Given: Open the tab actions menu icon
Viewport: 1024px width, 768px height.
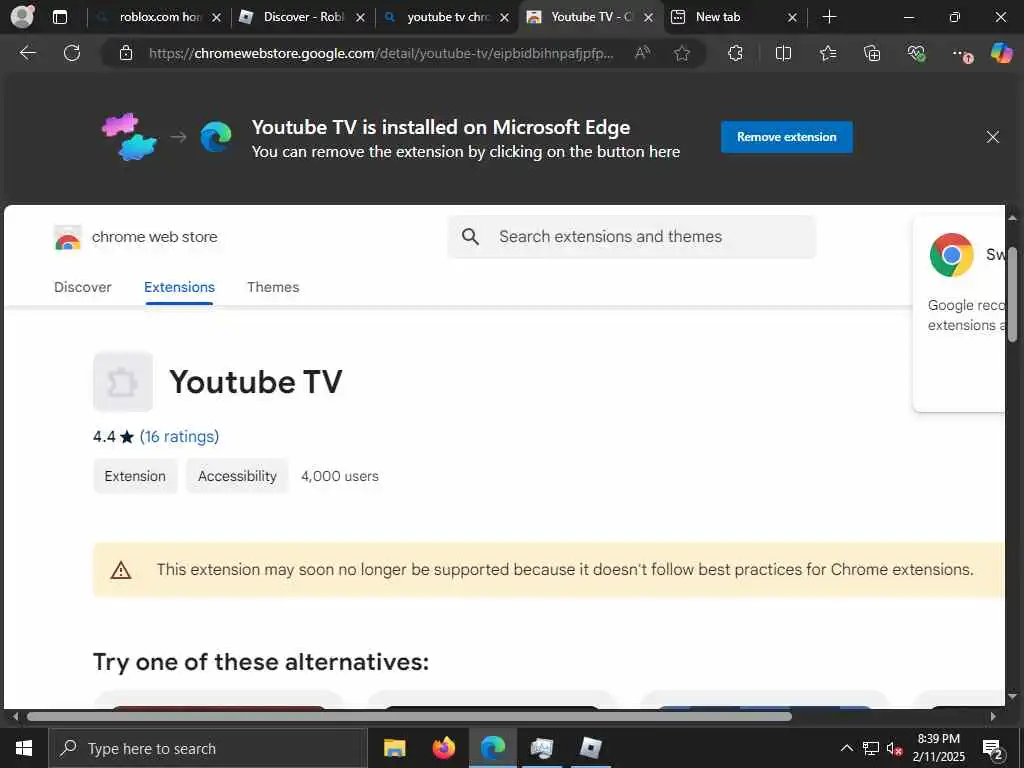Looking at the screenshot, I should coord(60,17).
